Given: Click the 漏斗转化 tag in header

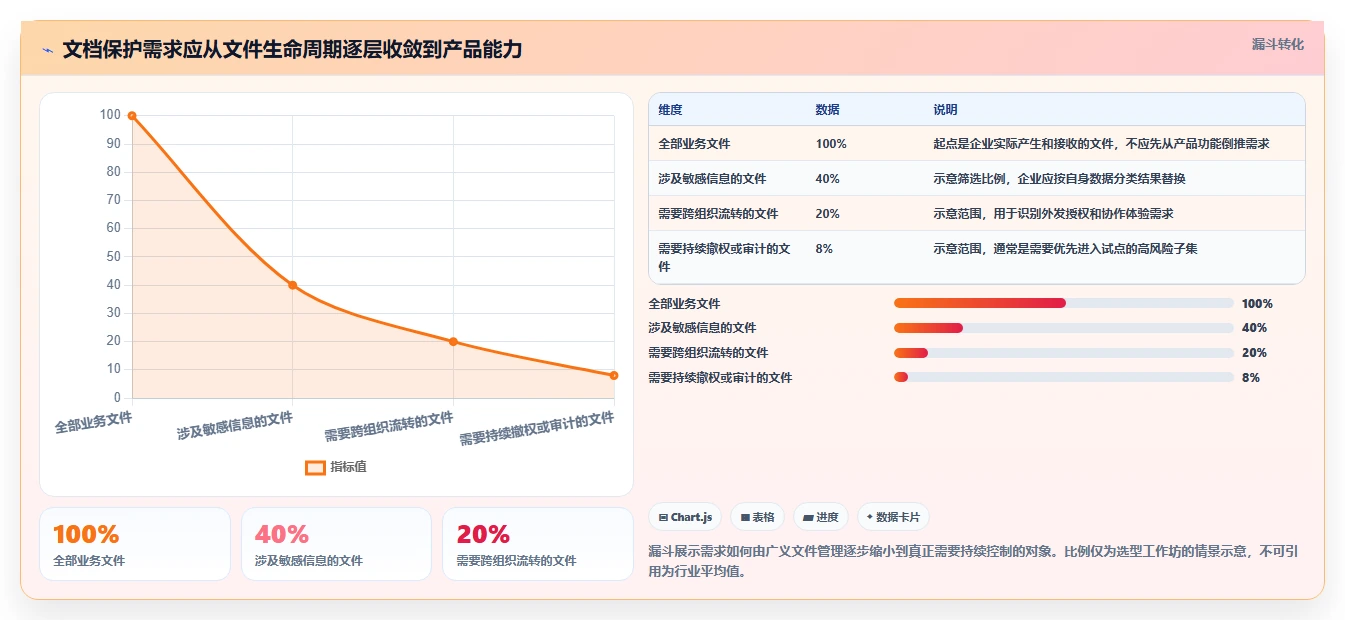Looking at the screenshot, I should pyautogui.click(x=1277, y=44).
